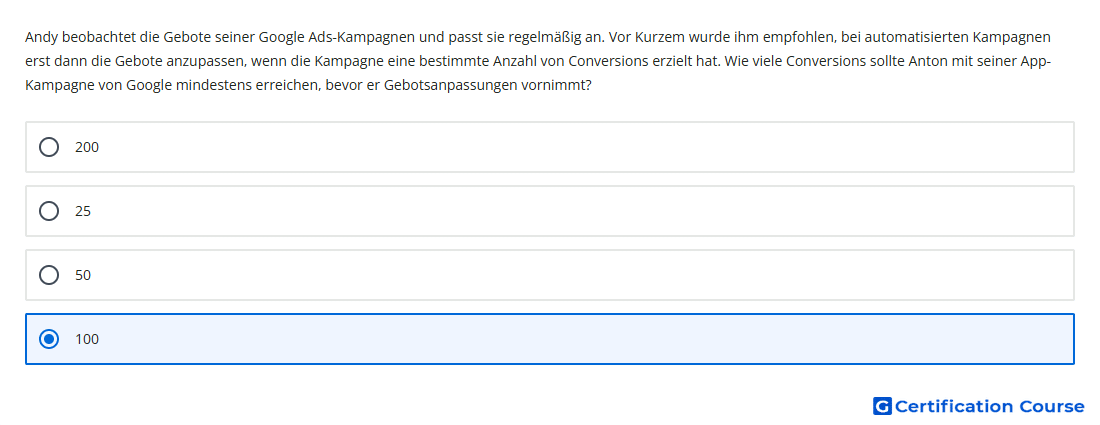This screenshot has height=425, width=1100.
Task: Click the '100' answer label text
Action: (x=87, y=339)
